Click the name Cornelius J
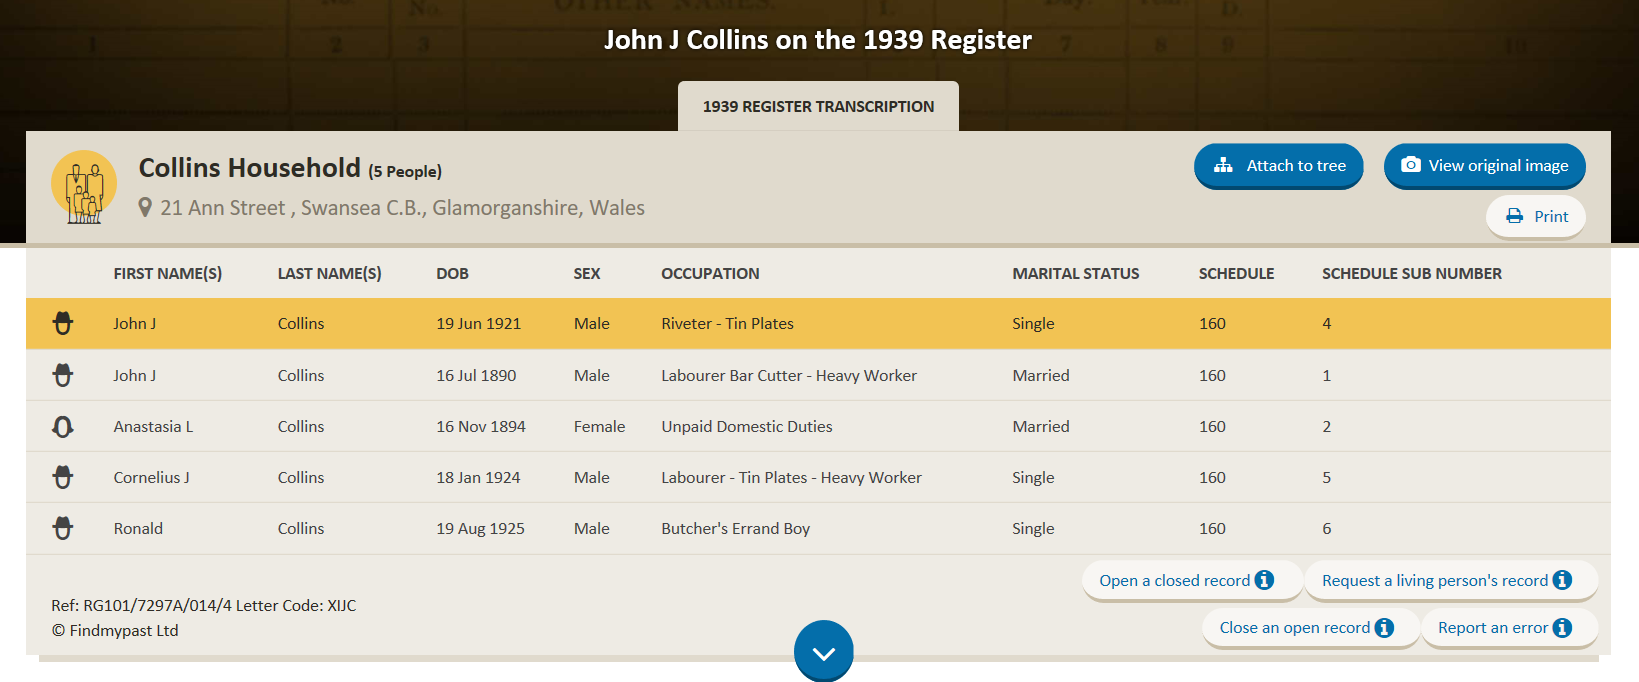The height and width of the screenshot is (682, 1639). point(151,477)
